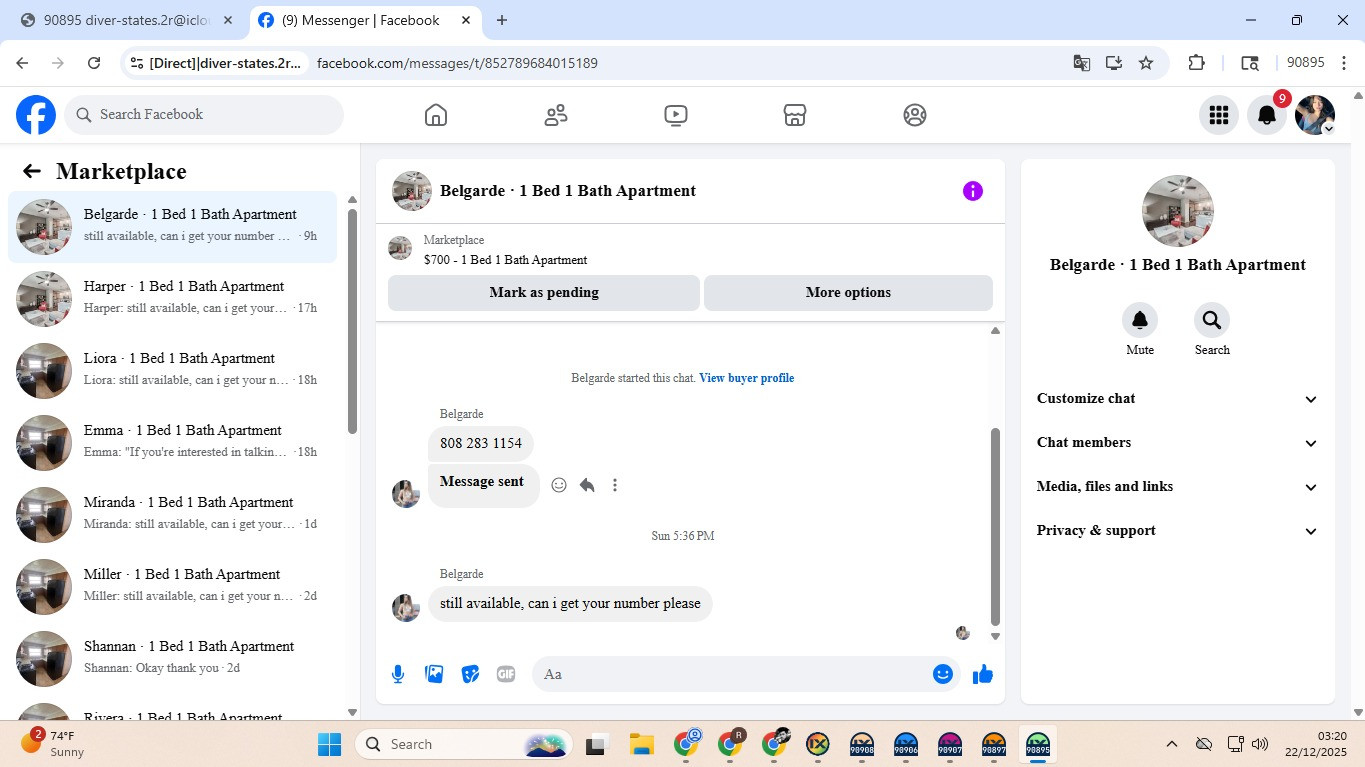Mute the conversation with bell icon

point(1140,320)
